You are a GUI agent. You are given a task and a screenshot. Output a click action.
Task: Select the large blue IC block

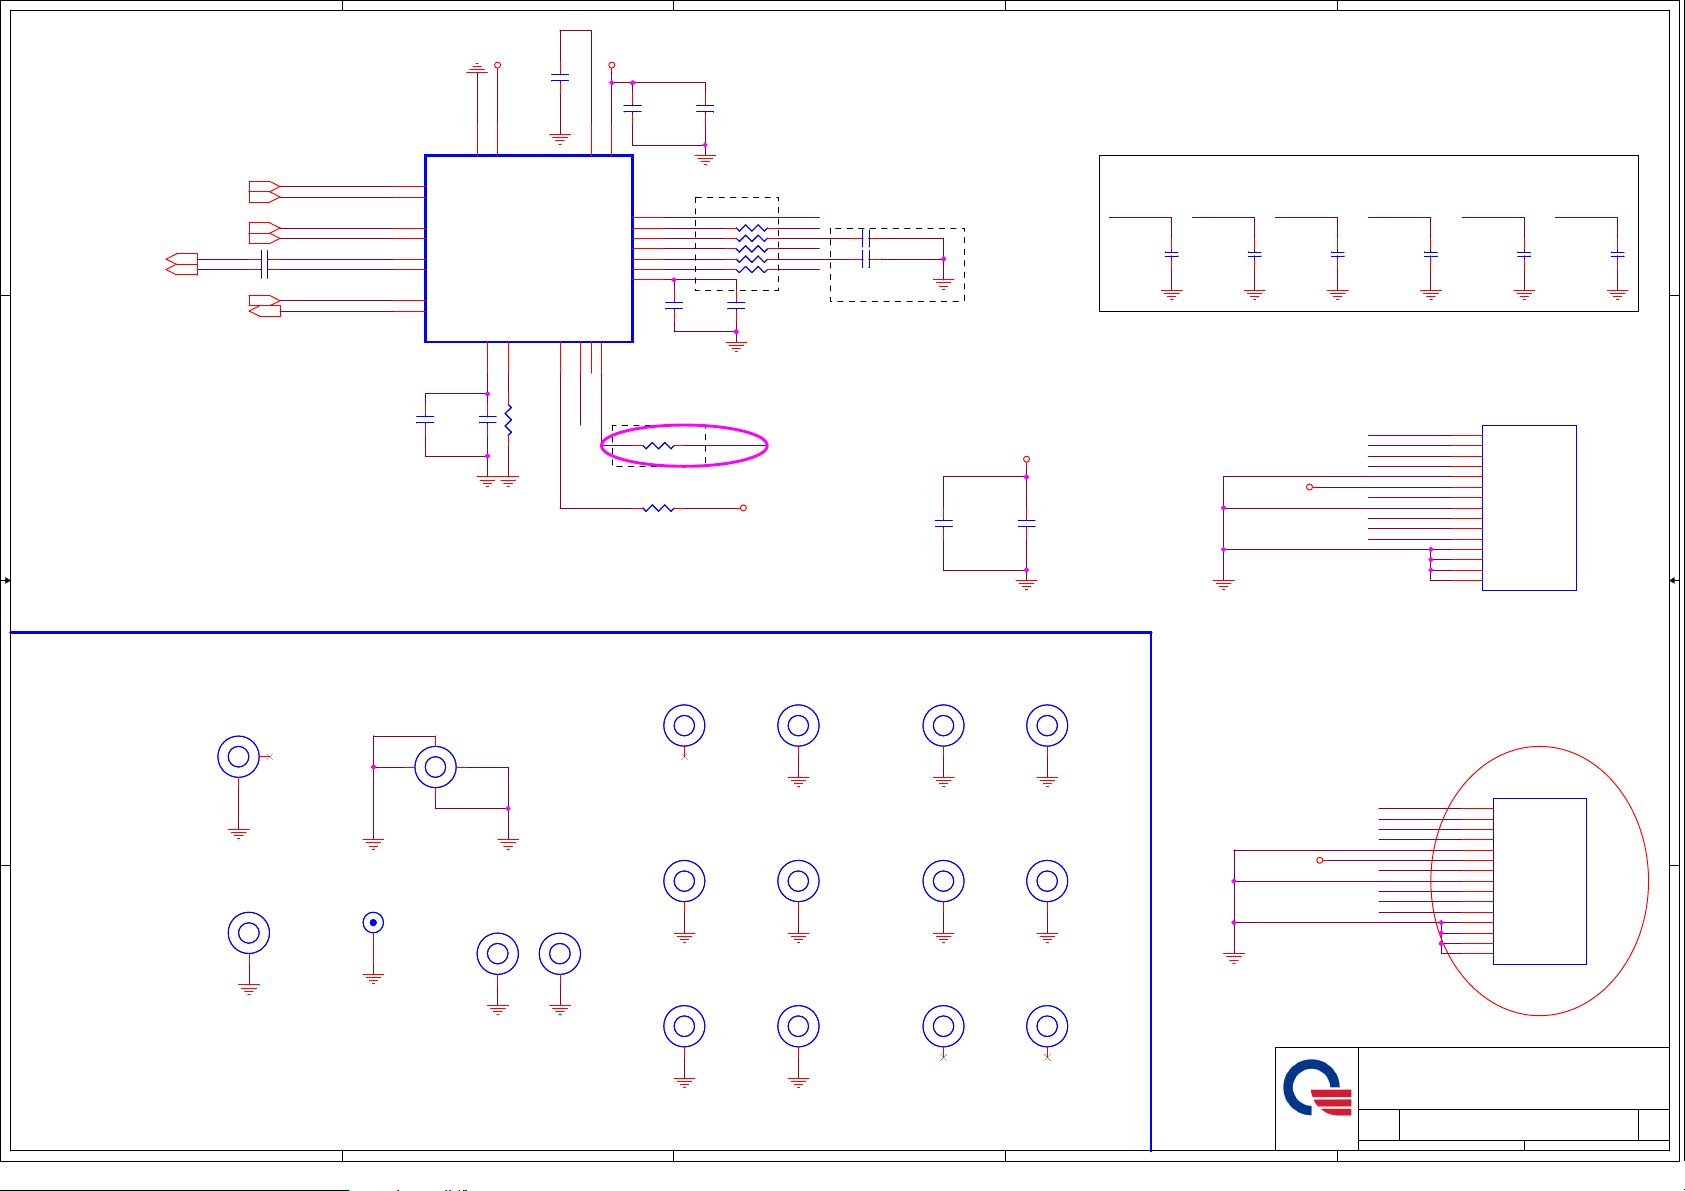click(x=529, y=248)
